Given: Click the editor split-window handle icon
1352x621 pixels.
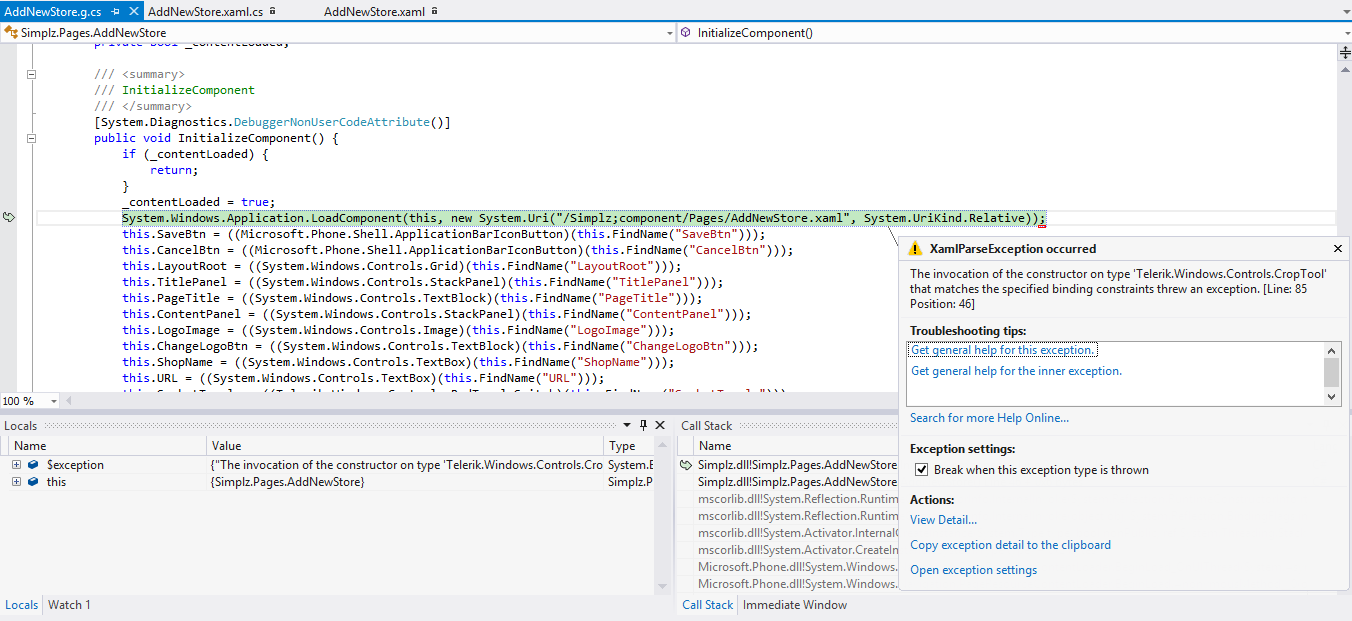Looking at the screenshot, I should coord(1344,53).
